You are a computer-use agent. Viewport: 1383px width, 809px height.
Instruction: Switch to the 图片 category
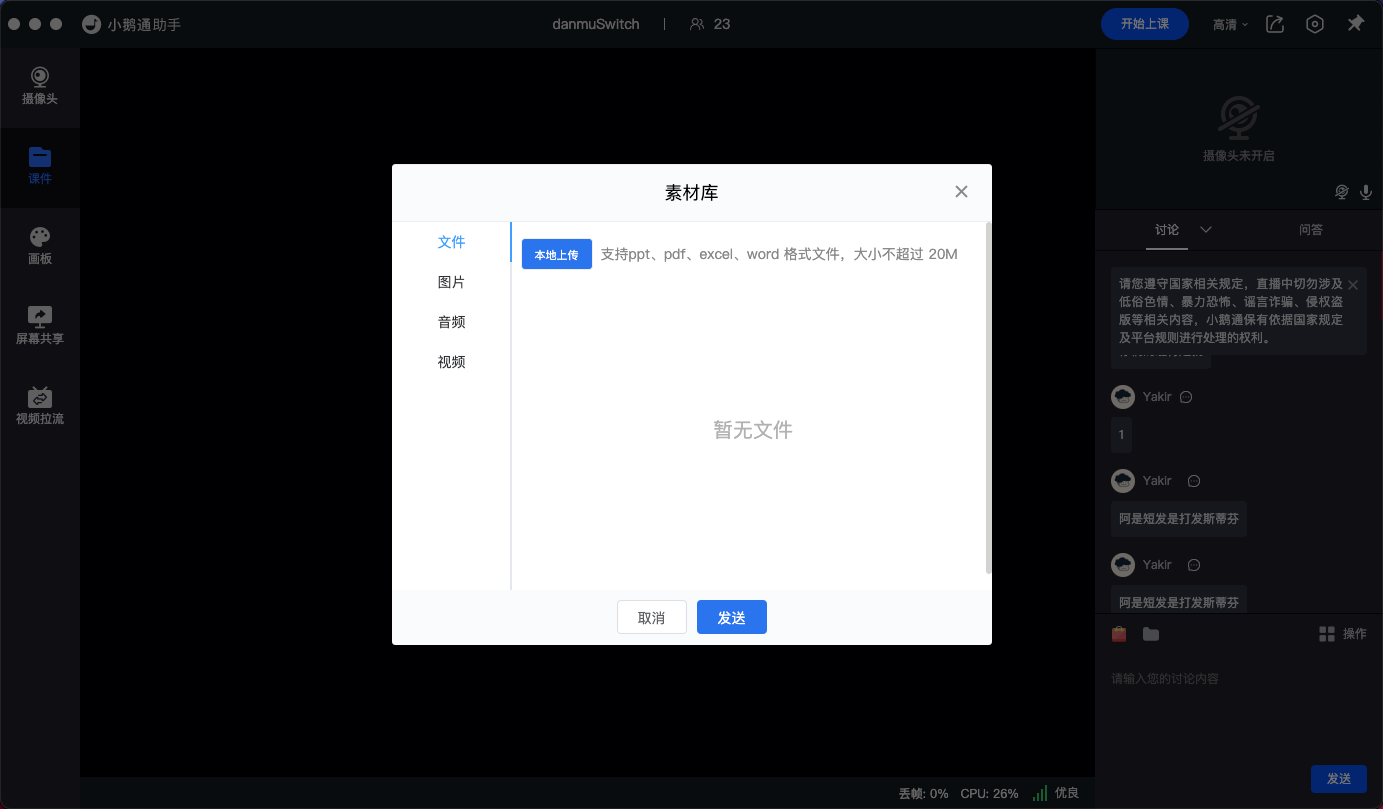[451, 282]
